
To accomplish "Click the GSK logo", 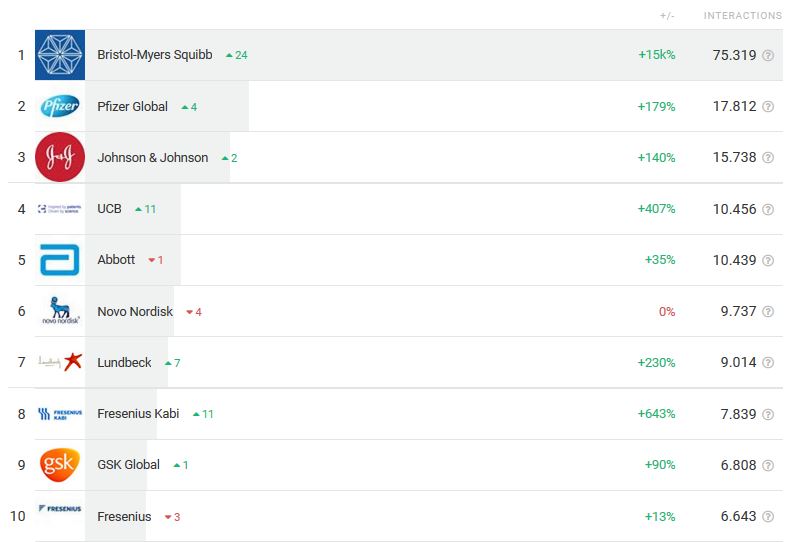I will 60,464.
